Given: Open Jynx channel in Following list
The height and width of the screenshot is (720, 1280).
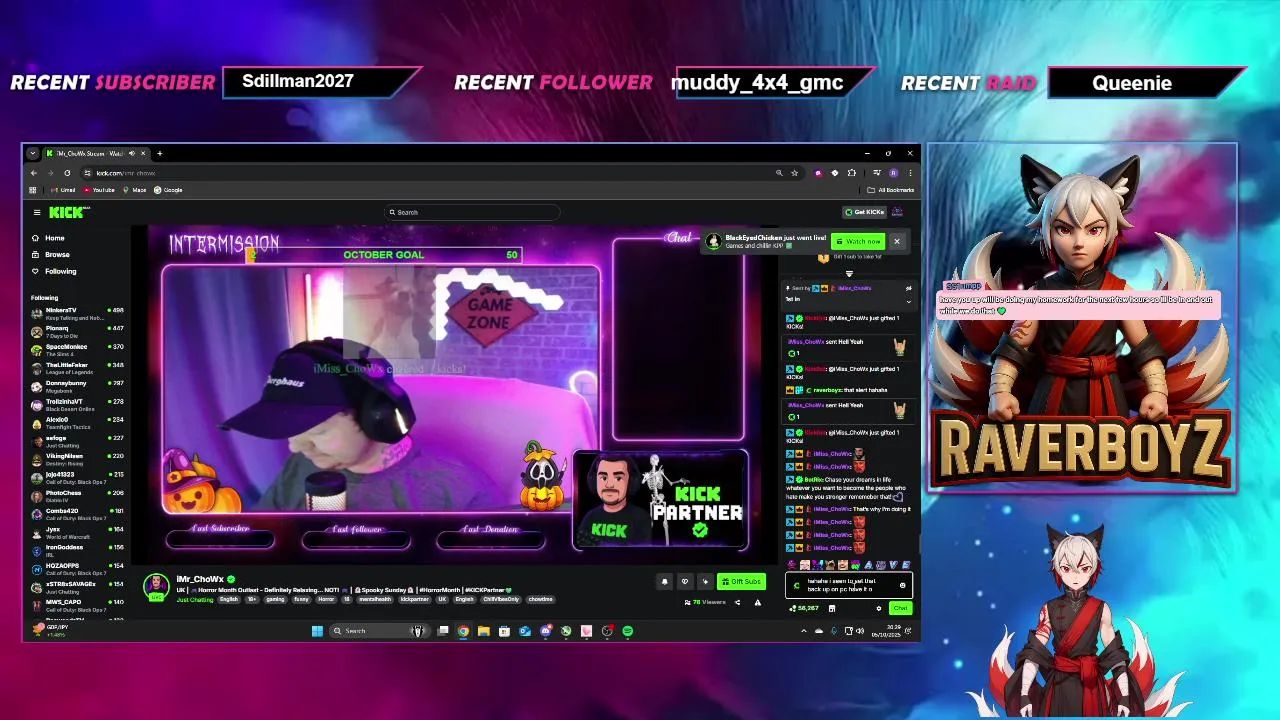Looking at the screenshot, I should 78,532.
